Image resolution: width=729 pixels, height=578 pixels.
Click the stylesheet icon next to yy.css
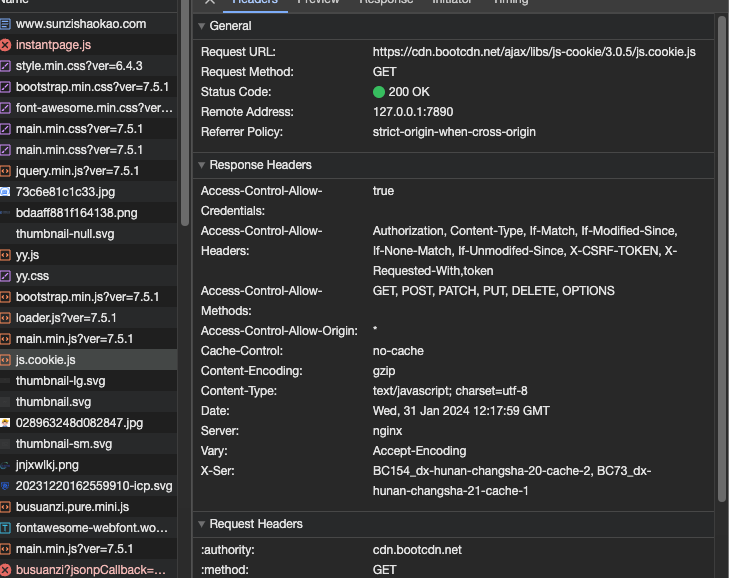click(x=5, y=276)
